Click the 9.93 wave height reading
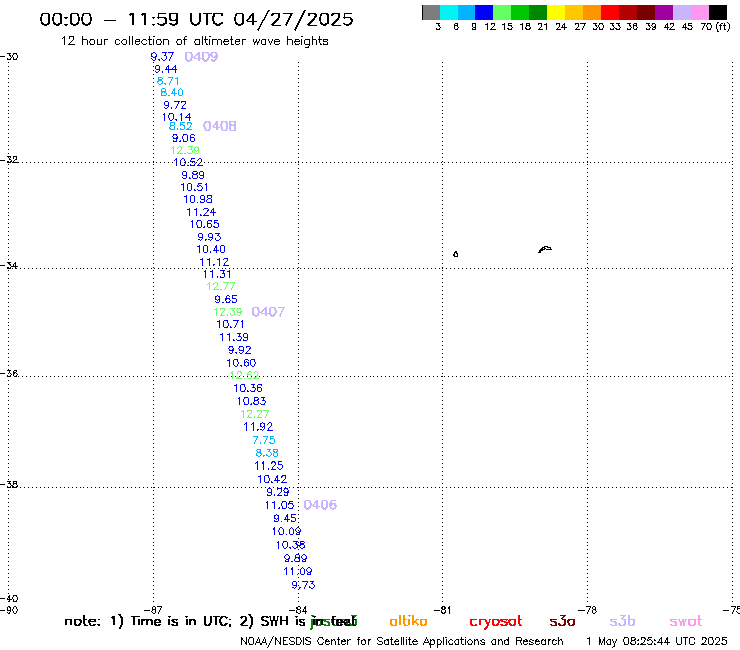 (209, 237)
